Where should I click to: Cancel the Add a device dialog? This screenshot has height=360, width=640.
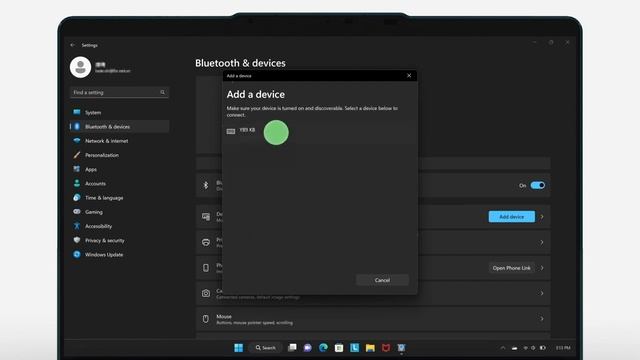click(382, 280)
